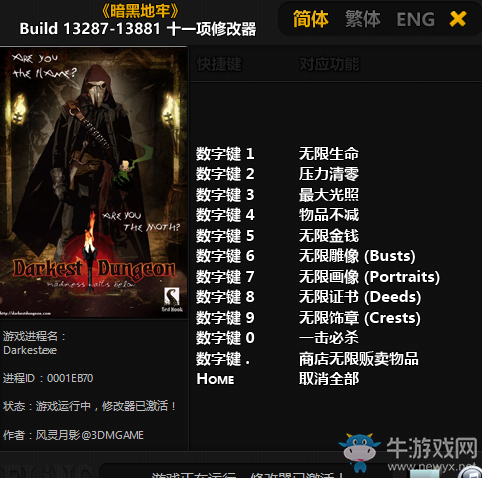This screenshot has width=482, height=478.
Task: Enable 无限雕像 (Busts) option
Action: tap(357, 256)
